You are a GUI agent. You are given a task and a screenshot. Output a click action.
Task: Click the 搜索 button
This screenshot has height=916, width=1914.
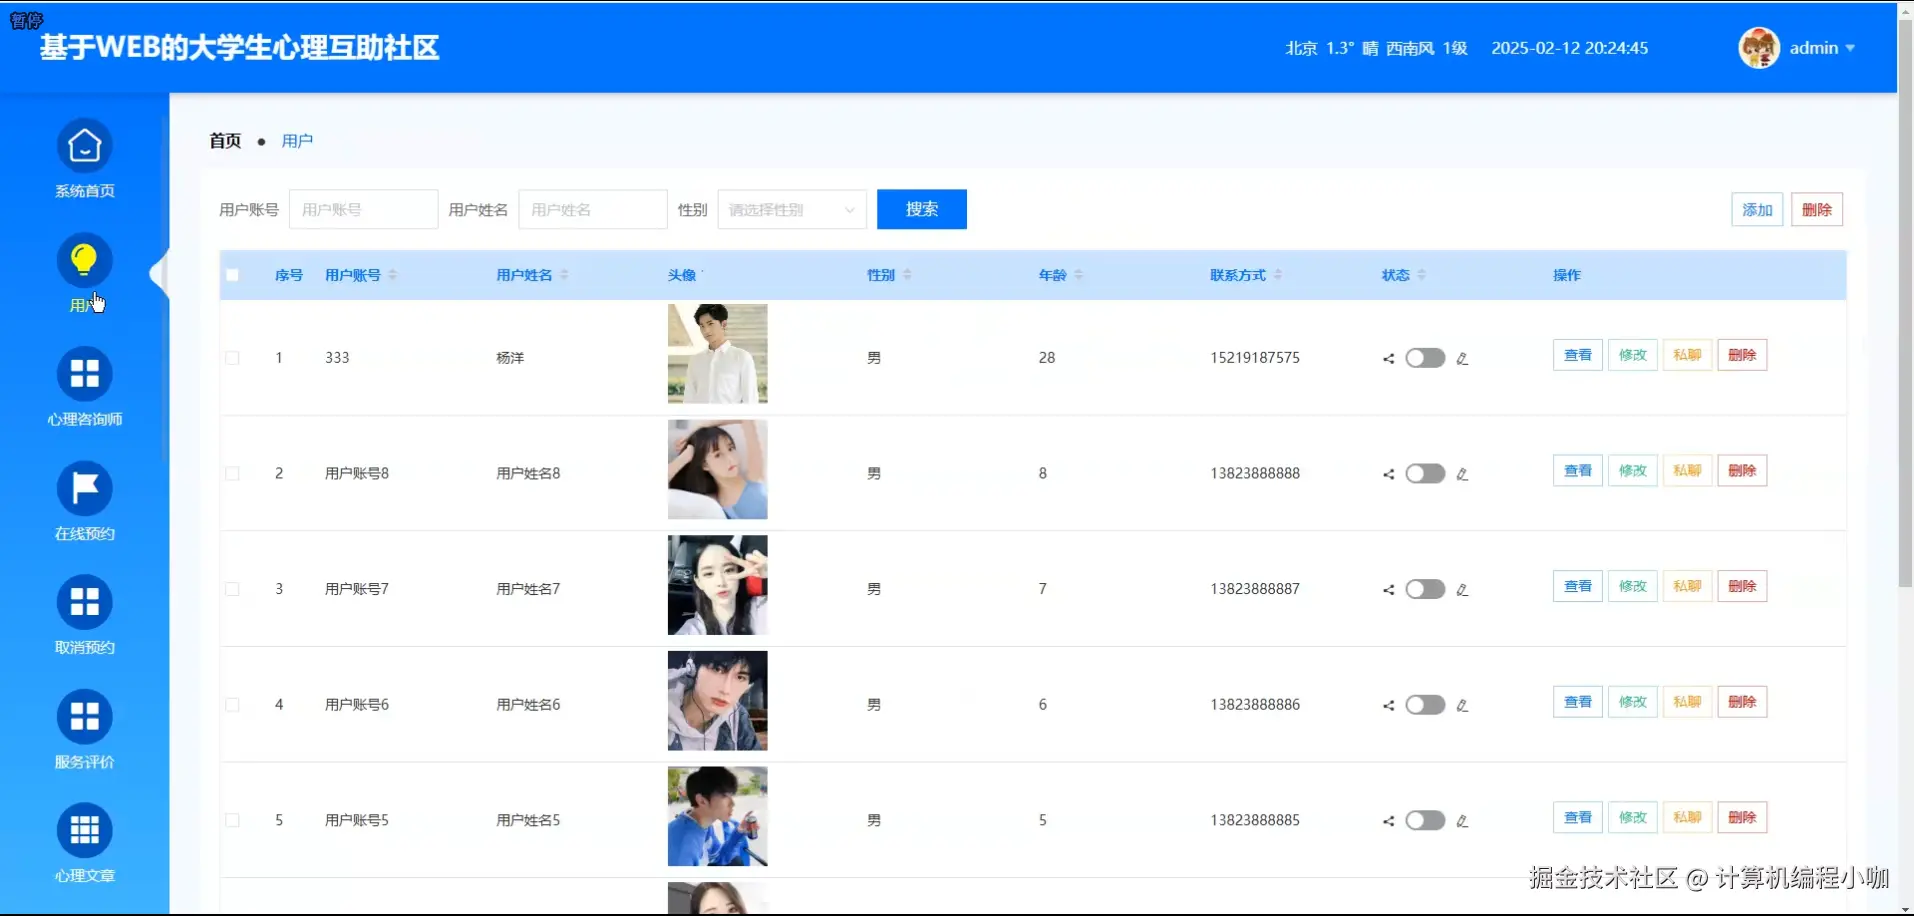click(920, 209)
